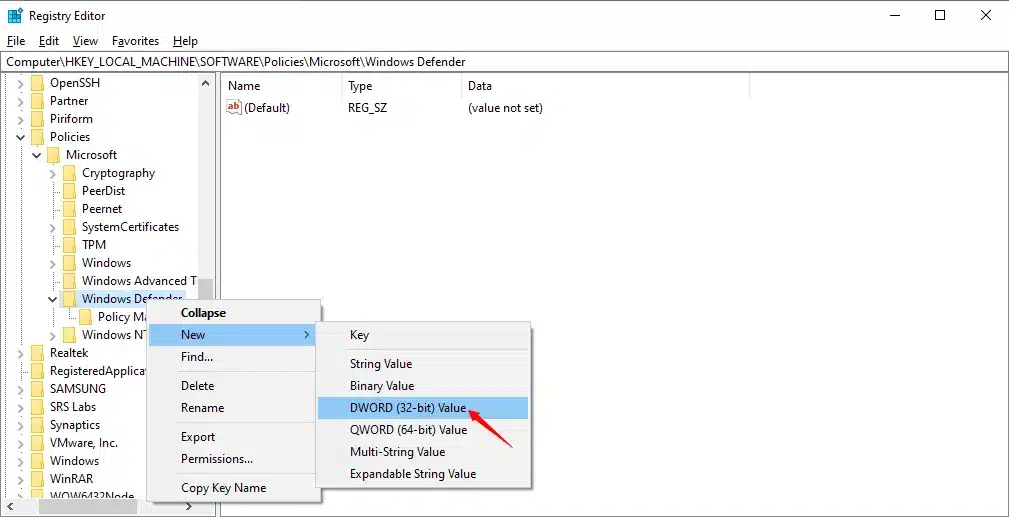Screen dimensions: 1009x517
Task: Expand the Synaptics tree node
Action: click(21, 425)
